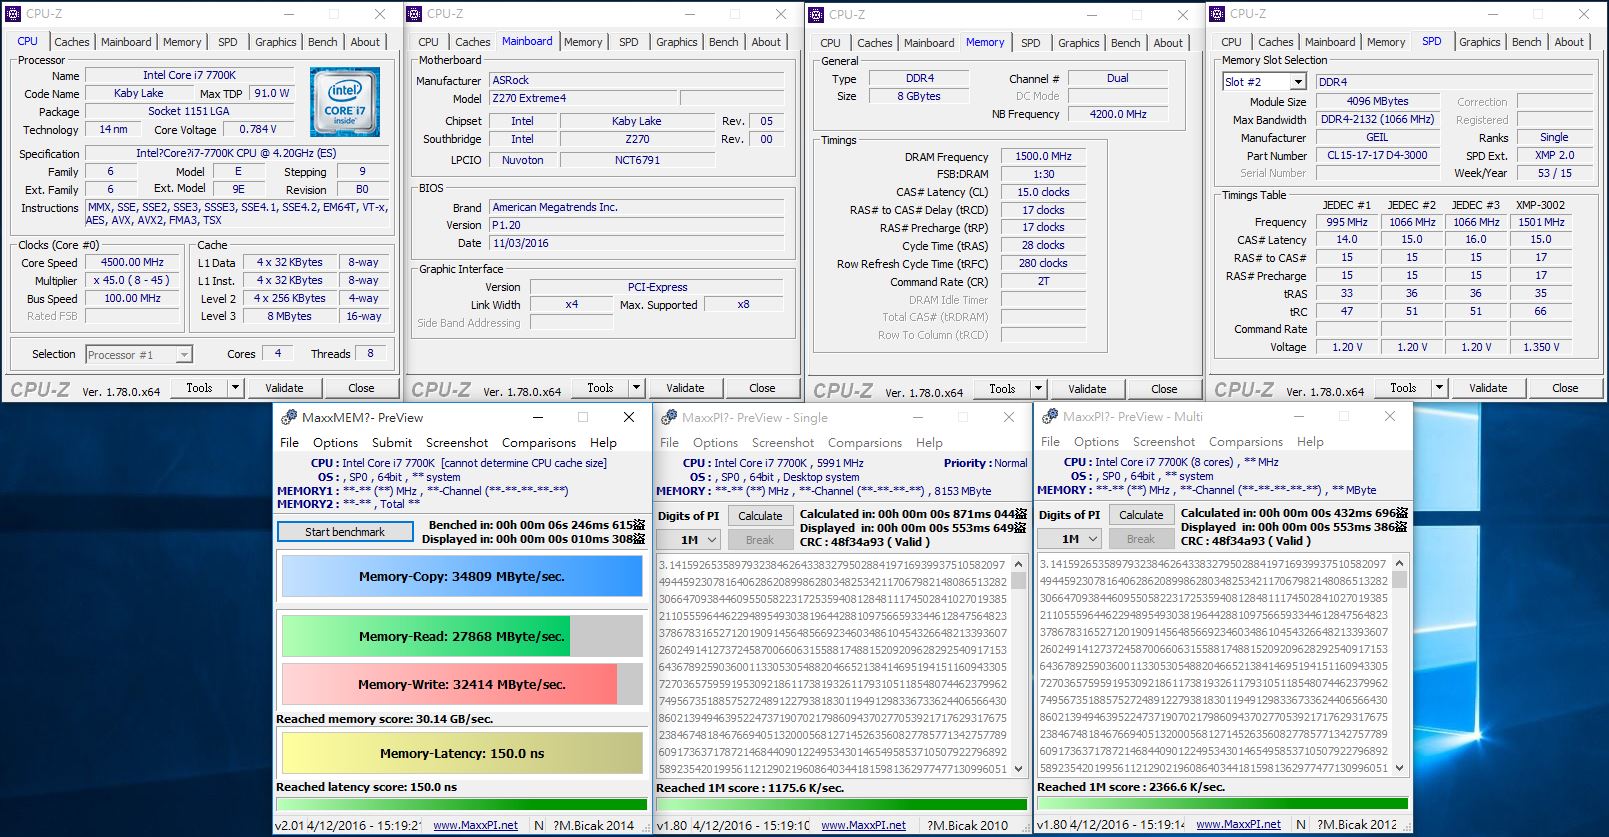Click MaxxPI Multi window title icon
Screen dimensions: 1609x837
point(1050,416)
